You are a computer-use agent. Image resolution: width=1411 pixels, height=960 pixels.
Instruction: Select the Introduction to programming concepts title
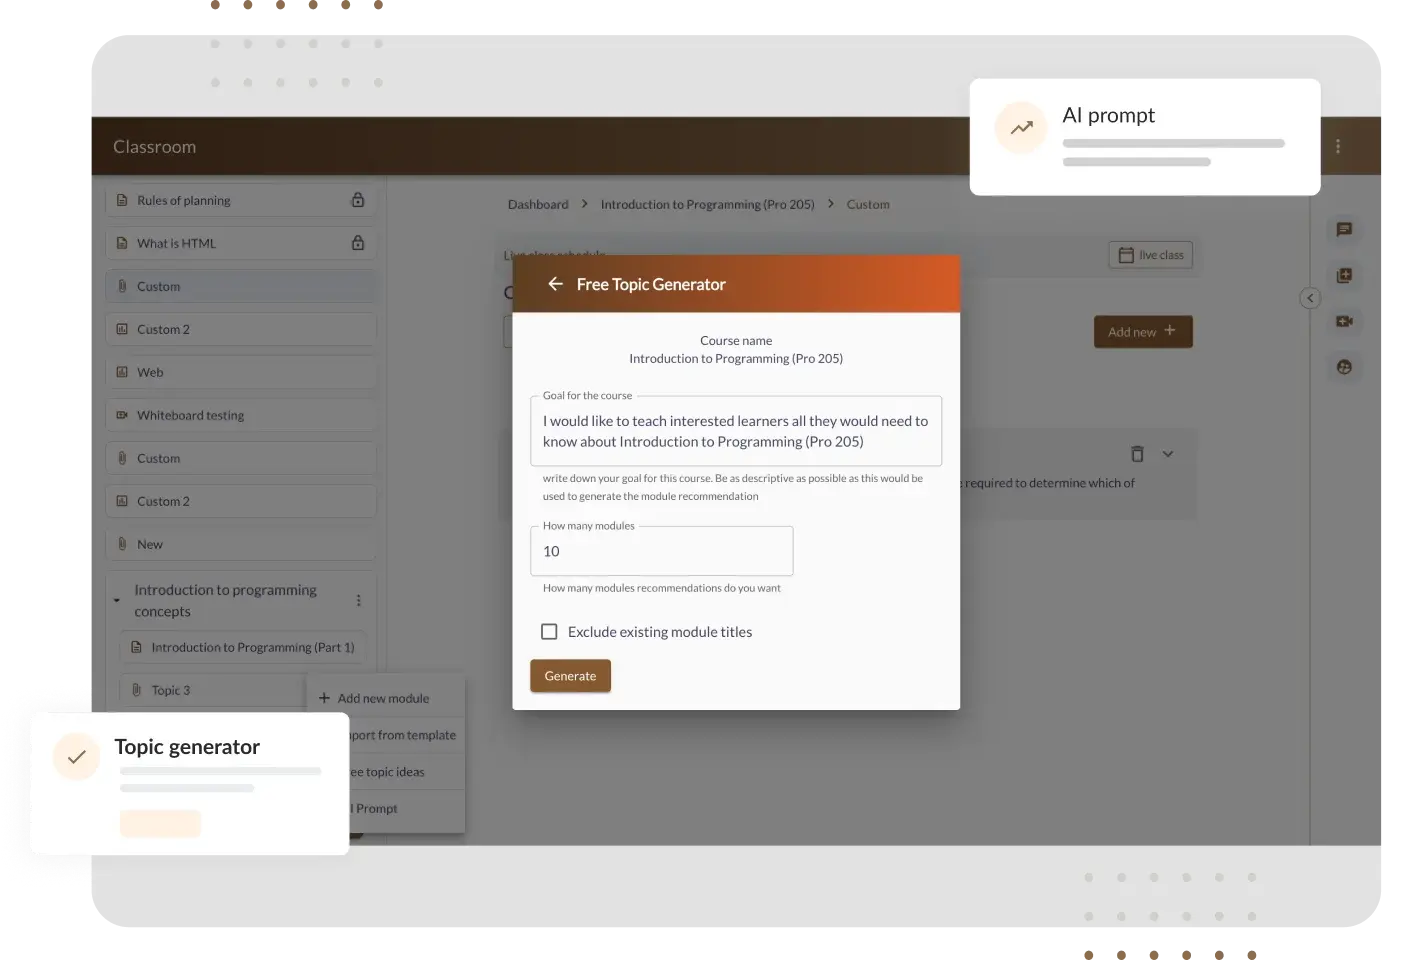[x=226, y=601]
